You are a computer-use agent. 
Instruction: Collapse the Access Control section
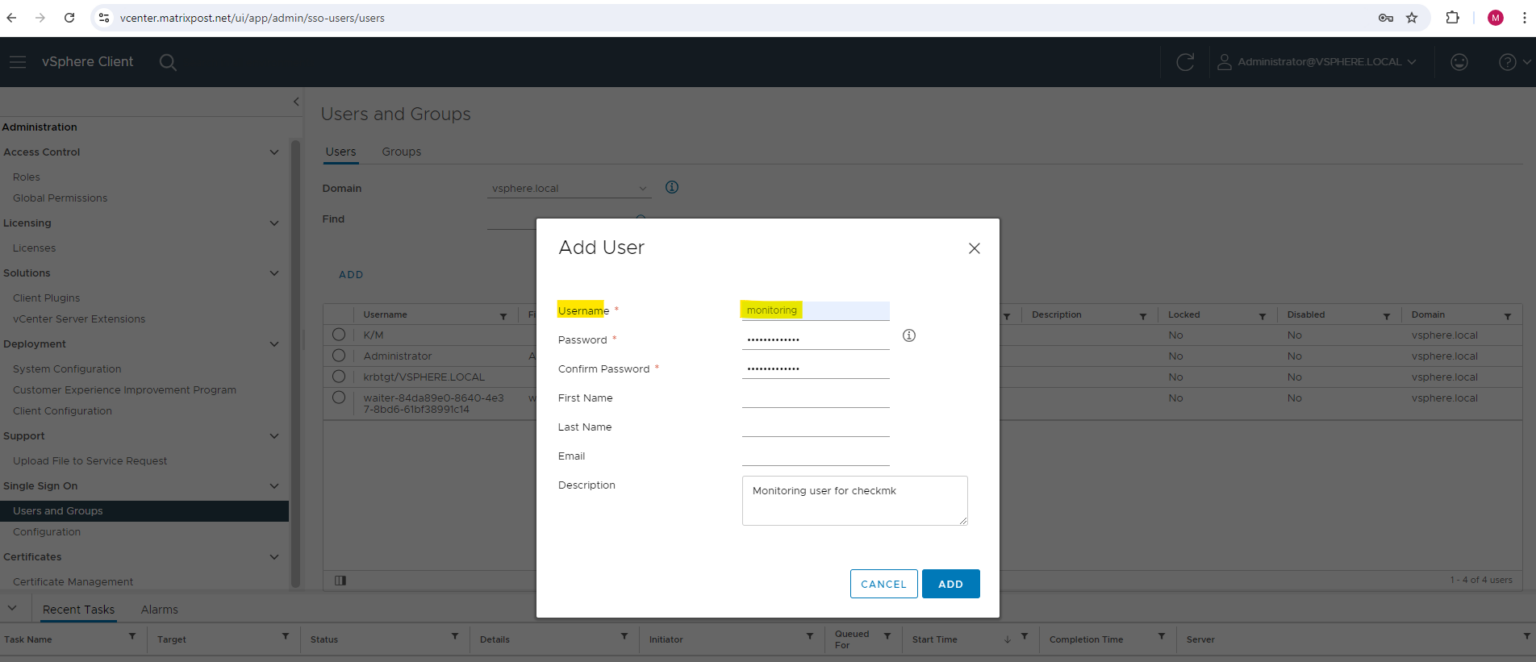tap(274, 151)
